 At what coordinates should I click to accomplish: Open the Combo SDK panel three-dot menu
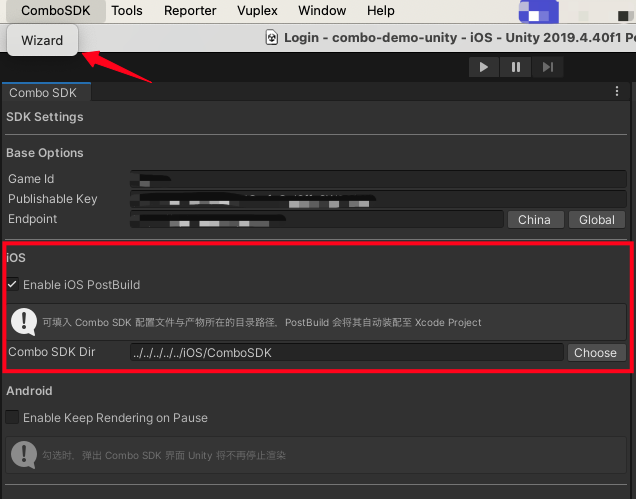[x=617, y=91]
